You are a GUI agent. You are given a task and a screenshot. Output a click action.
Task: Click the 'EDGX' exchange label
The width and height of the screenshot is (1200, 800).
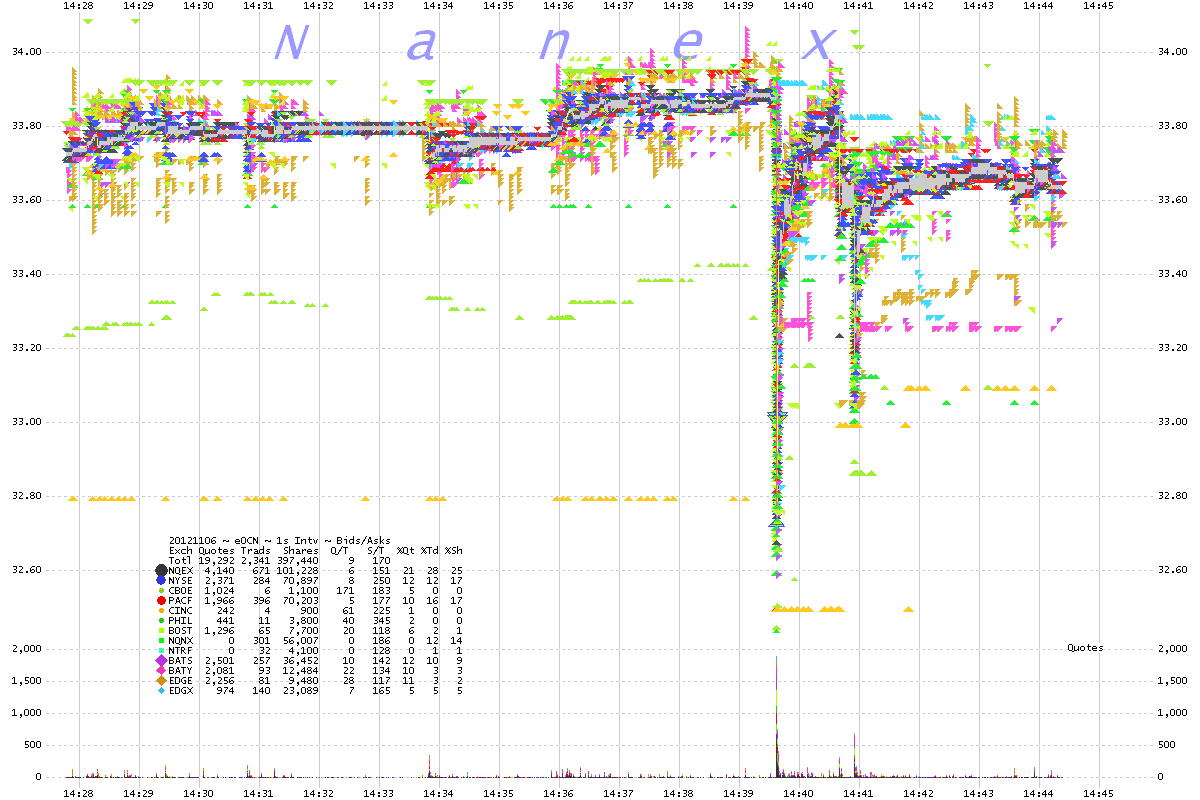pyautogui.click(x=181, y=691)
